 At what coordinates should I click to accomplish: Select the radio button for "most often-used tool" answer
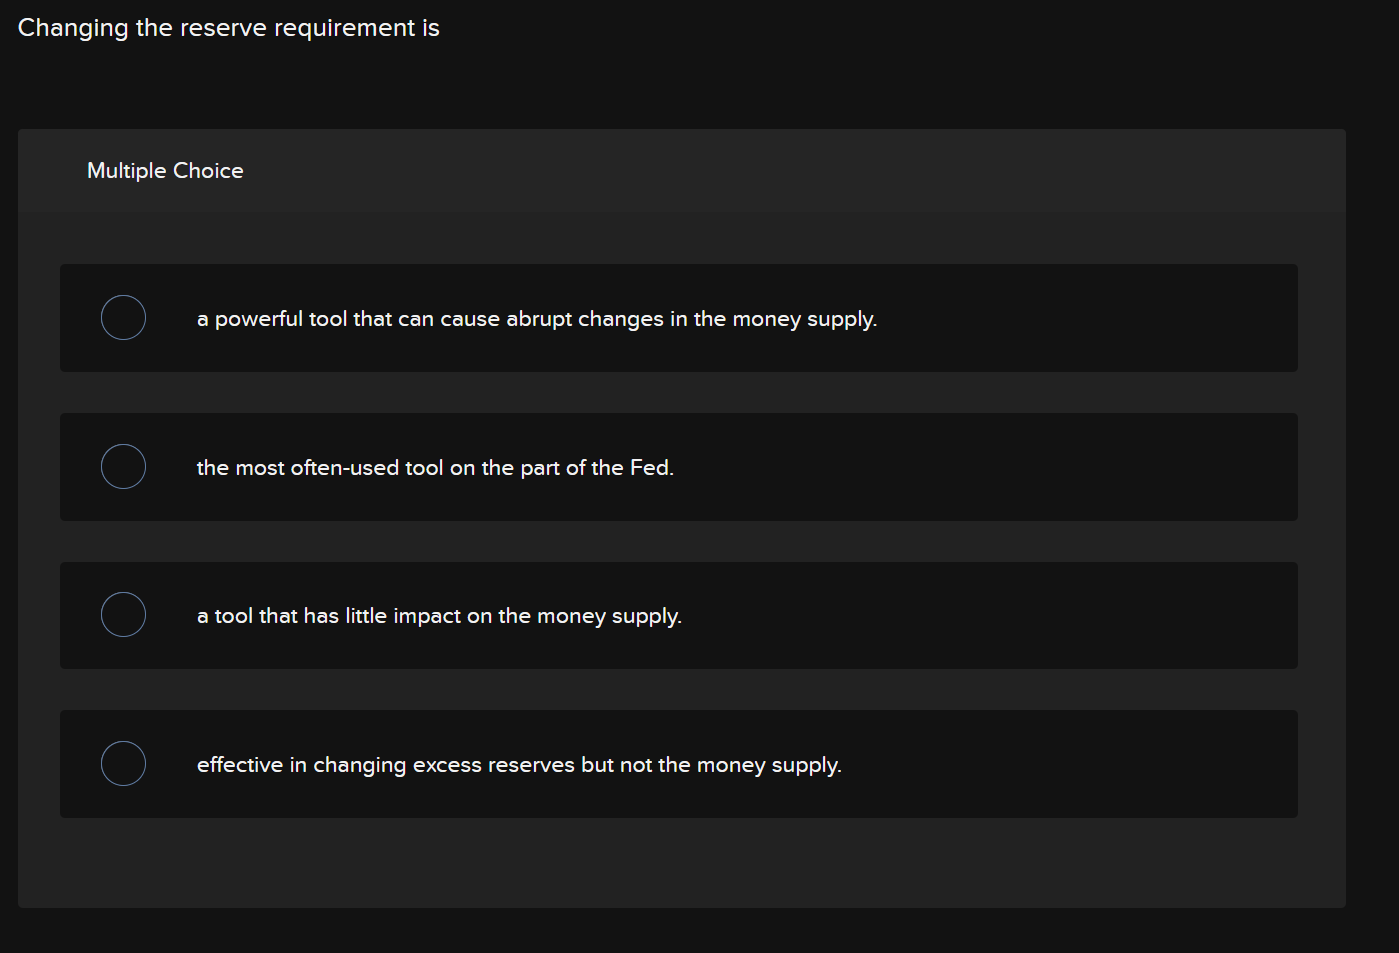(123, 466)
